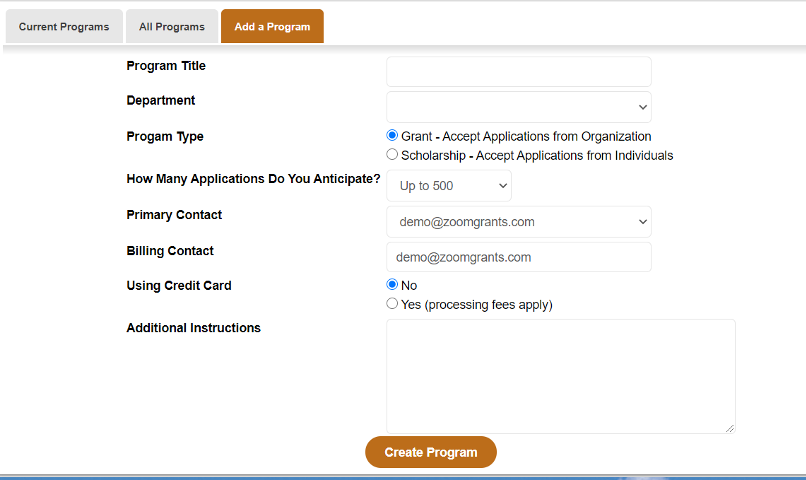Click the Program Title text field
The height and width of the screenshot is (480, 806).
[519, 71]
